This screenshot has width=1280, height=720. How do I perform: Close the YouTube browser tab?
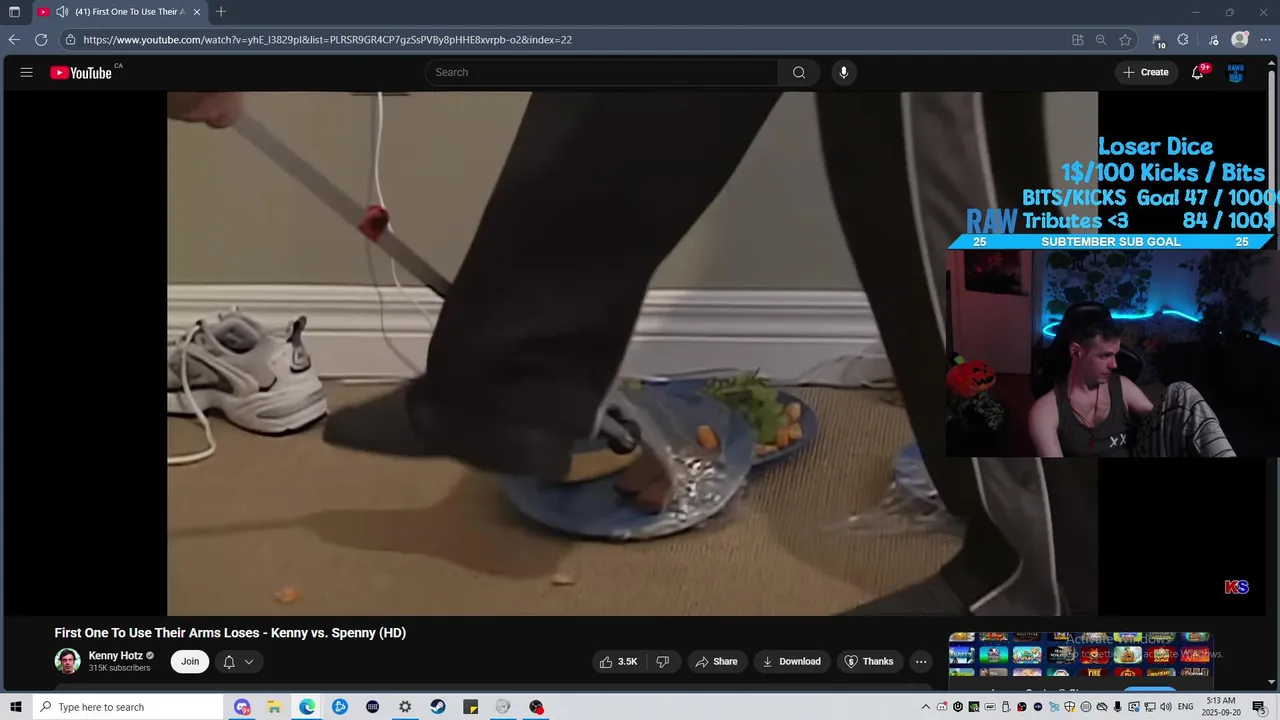(197, 12)
